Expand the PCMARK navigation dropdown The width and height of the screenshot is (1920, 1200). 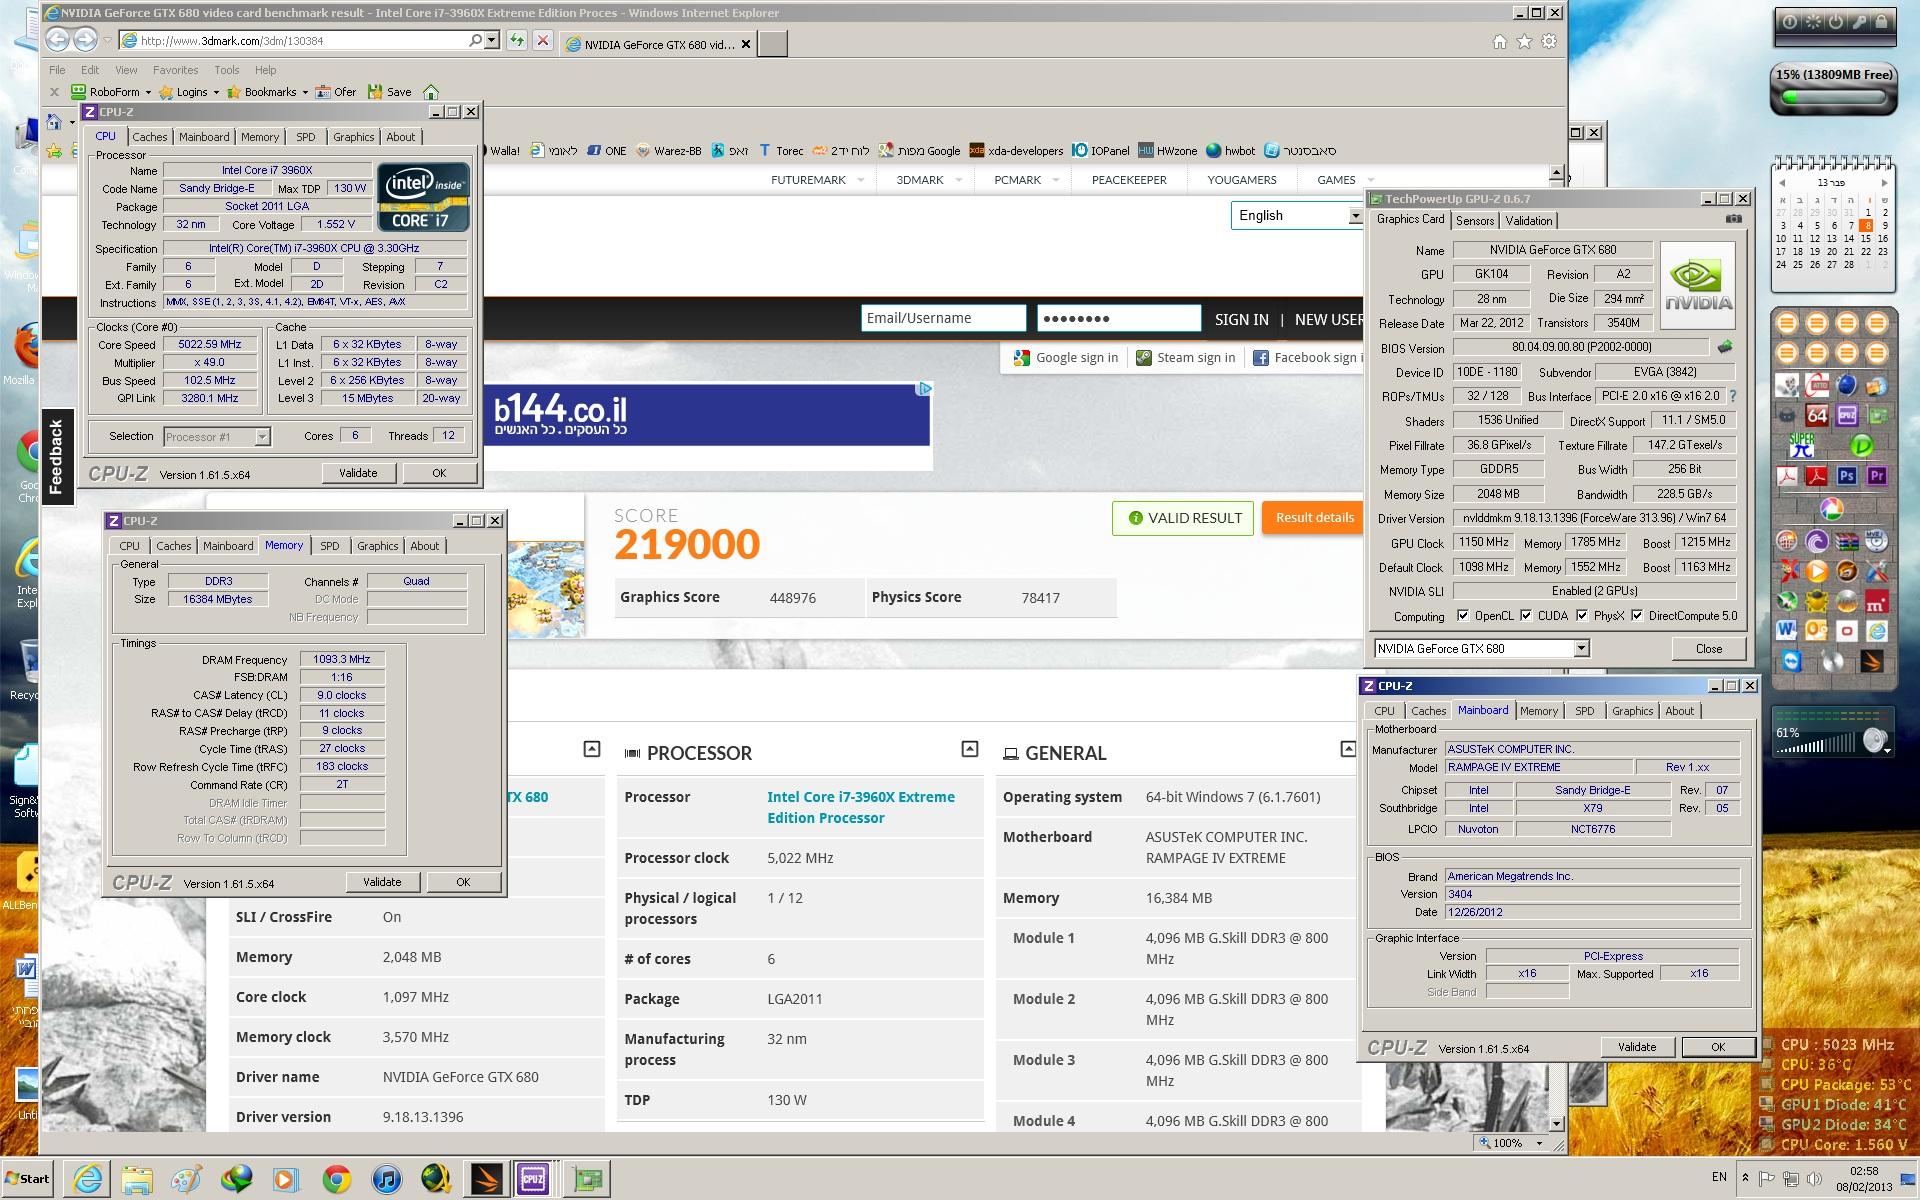pyautogui.click(x=1056, y=180)
